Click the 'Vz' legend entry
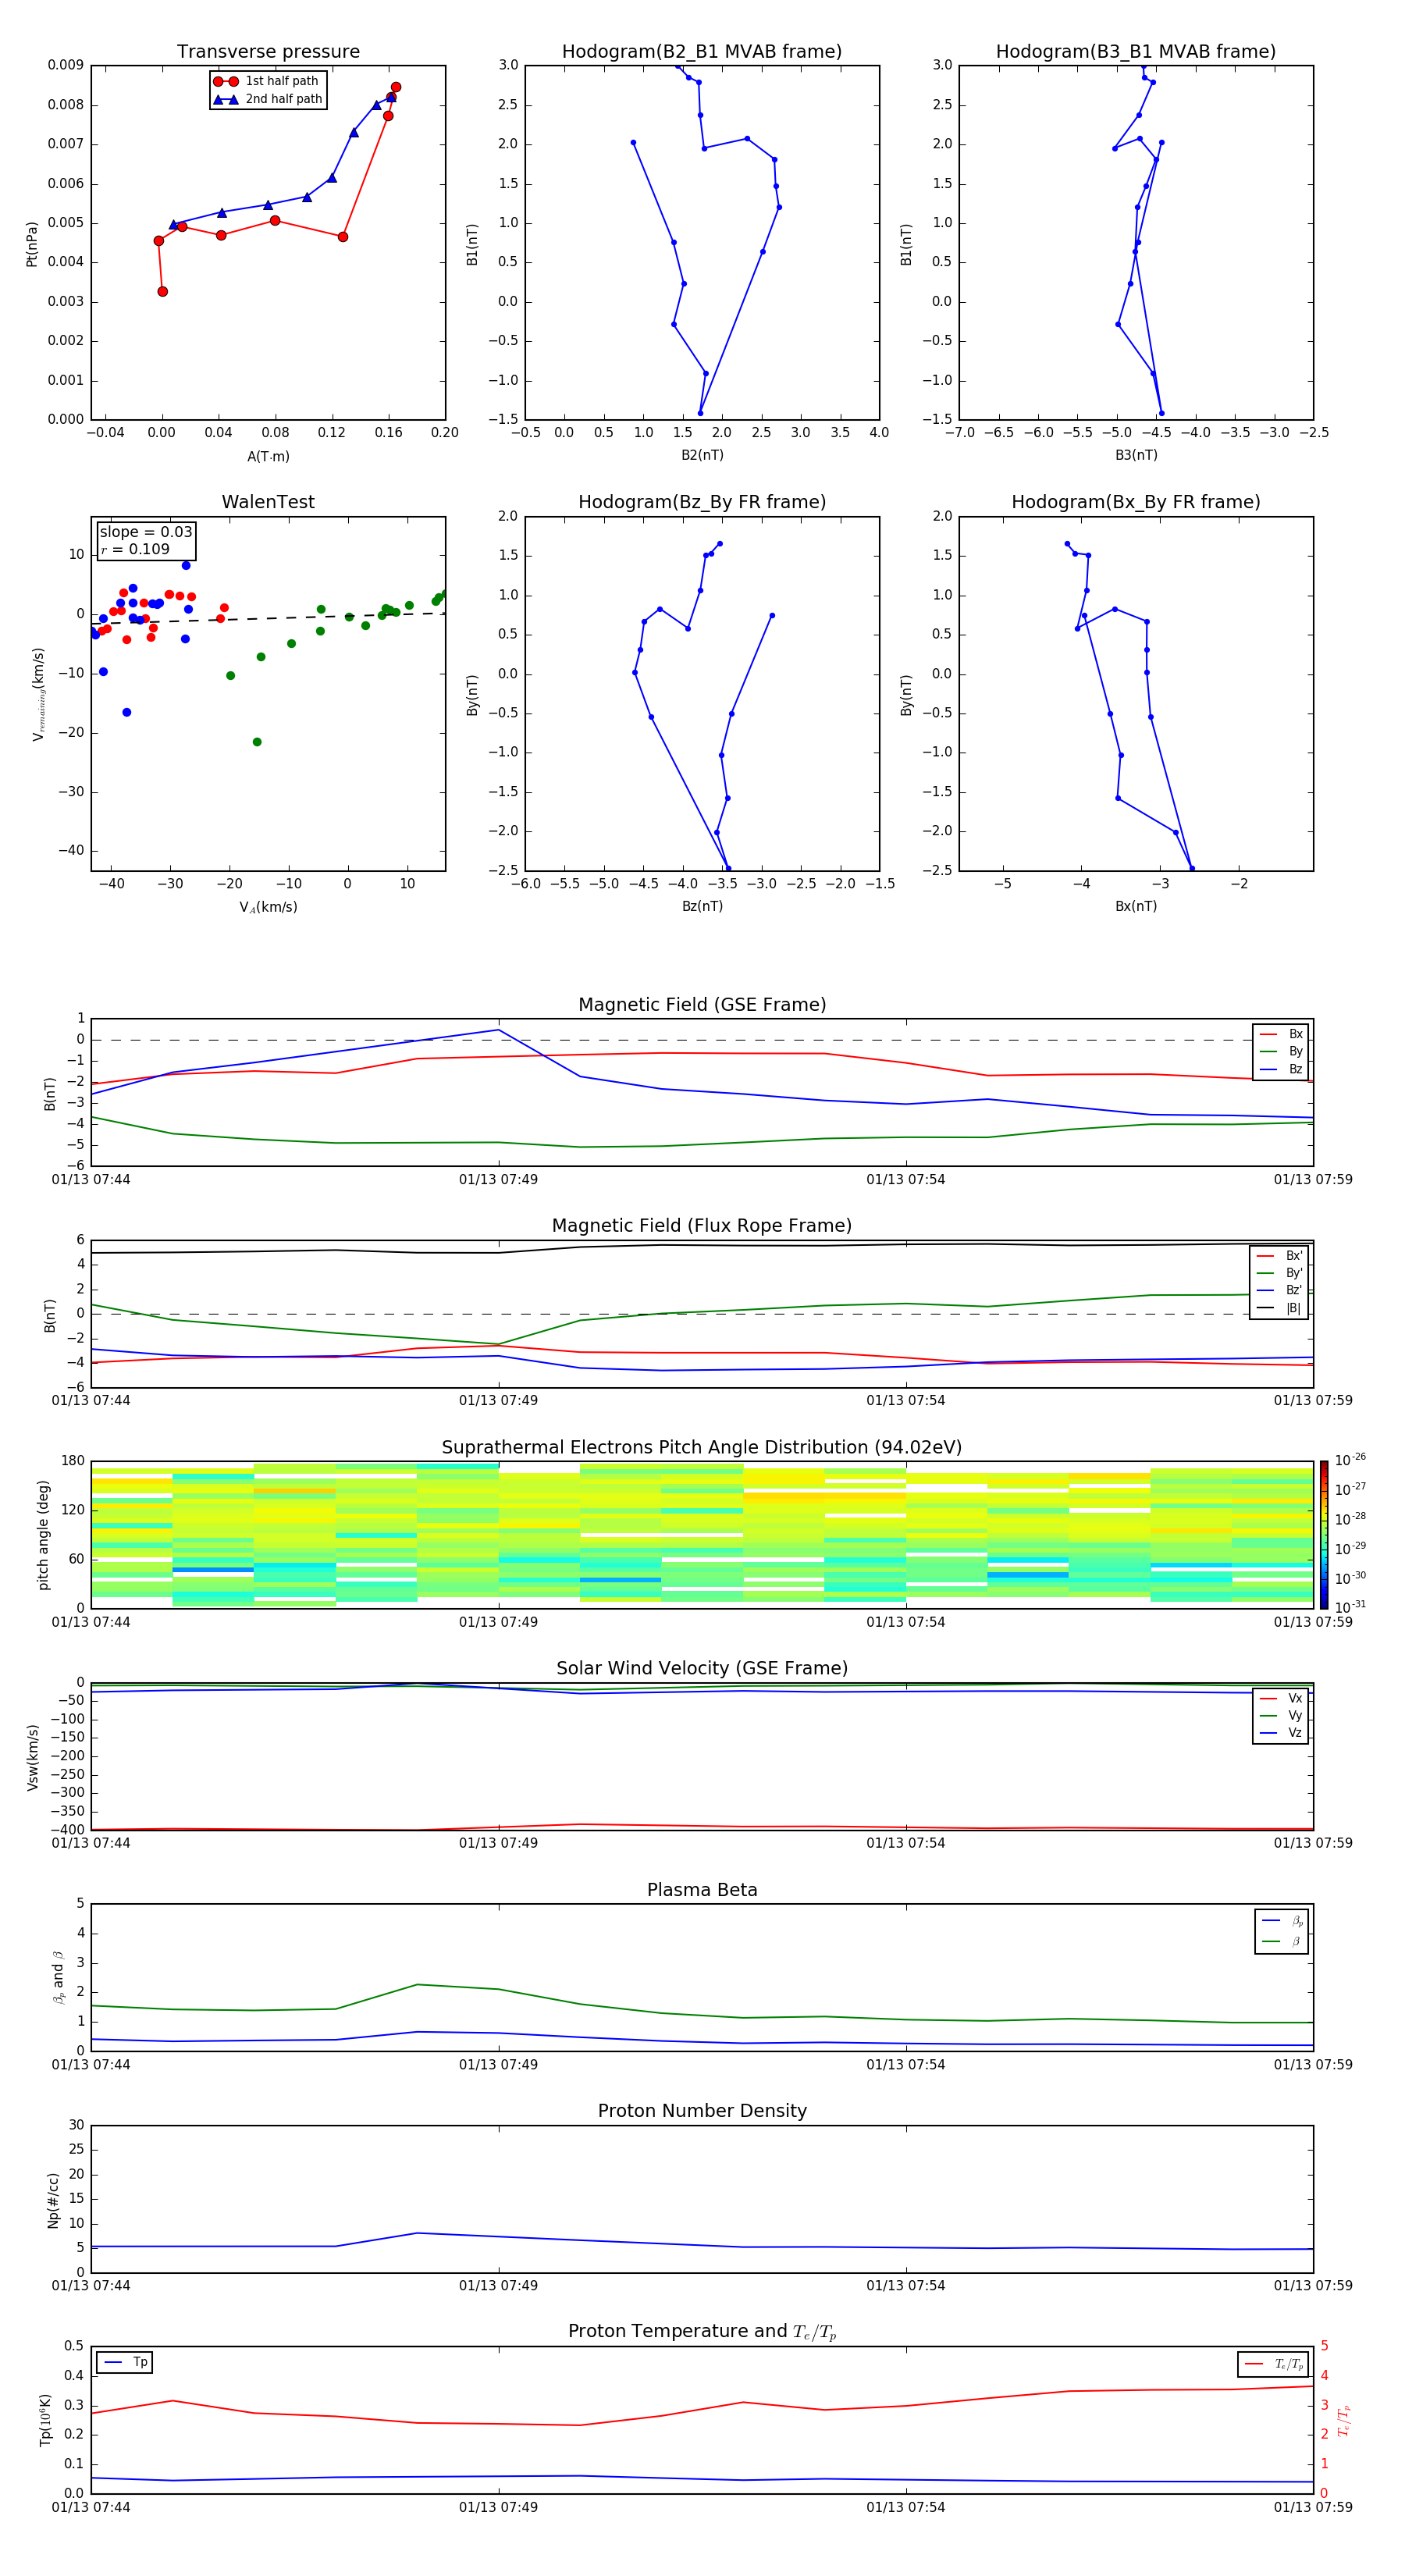This screenshot has height=2576, width=1405. [x=1281, y=1733]
